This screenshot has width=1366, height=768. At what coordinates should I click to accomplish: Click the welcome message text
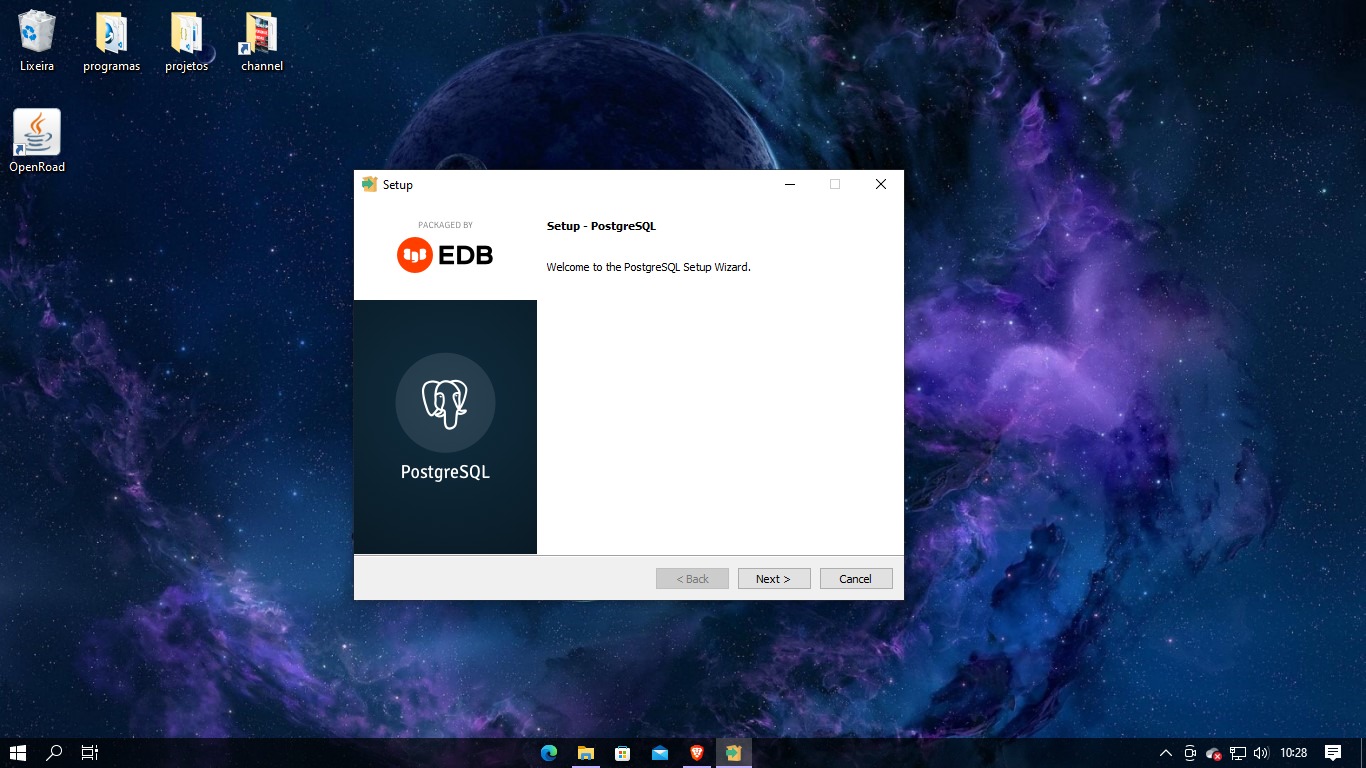648,267
